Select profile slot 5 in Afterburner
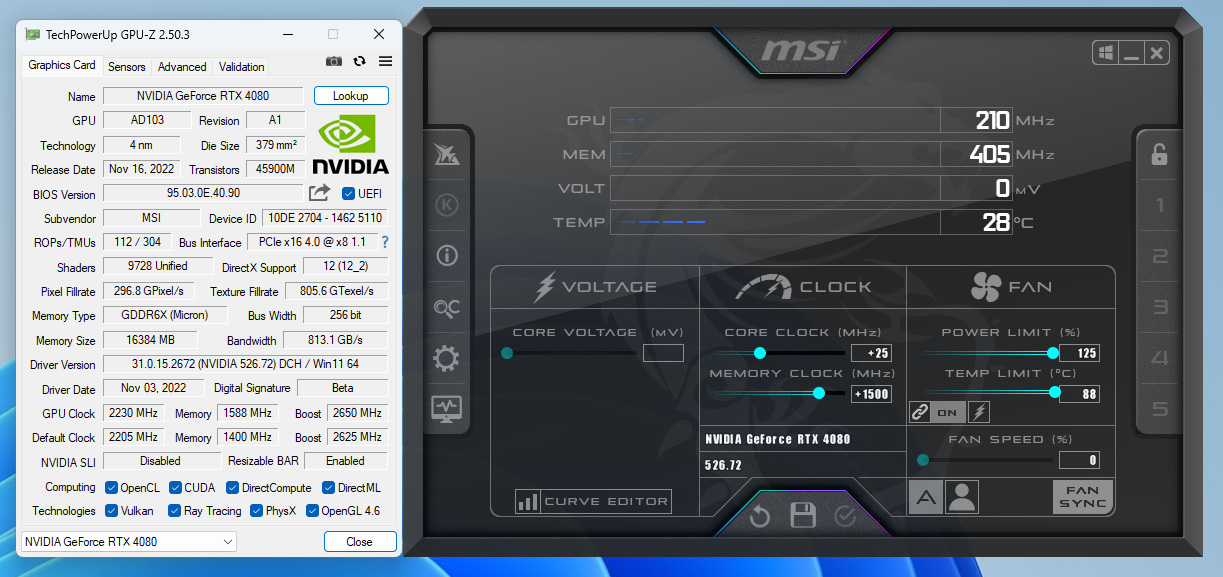The height and width of the screenshot is (577, 1223). click(x=1160, y=409)
